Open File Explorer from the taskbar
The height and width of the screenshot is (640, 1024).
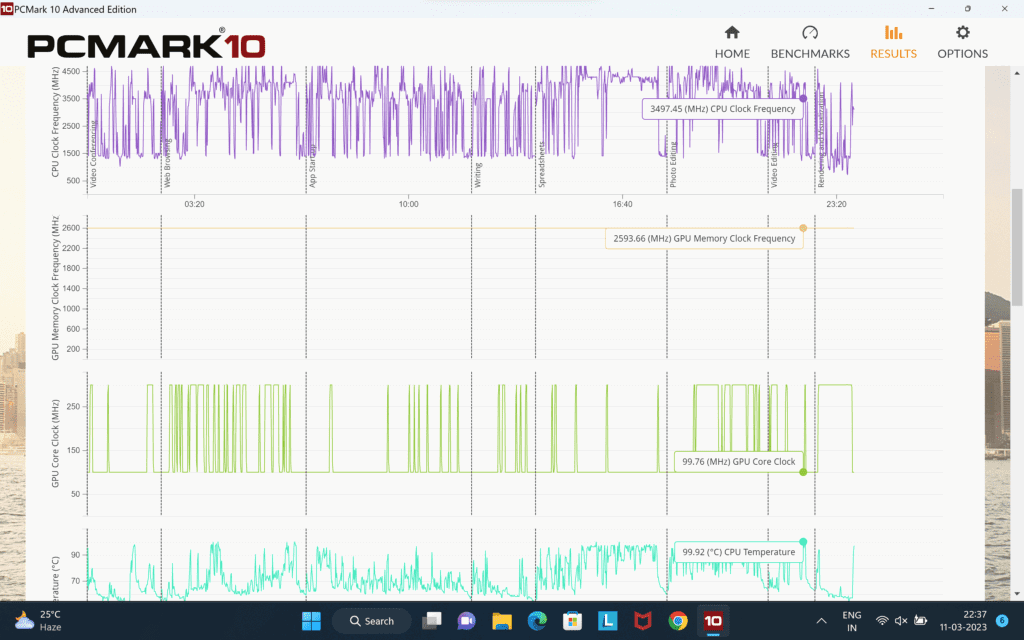tap(502, 620)
